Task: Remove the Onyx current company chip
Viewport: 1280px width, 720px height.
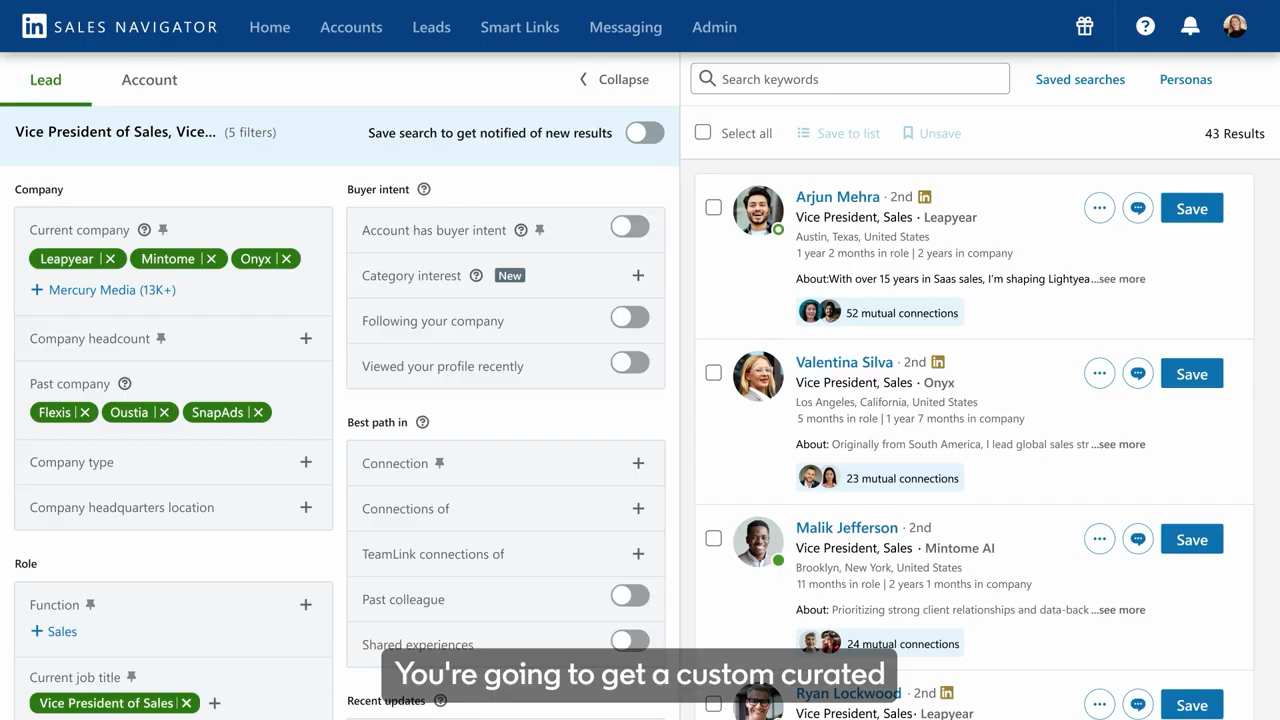Action: [286, 259]
